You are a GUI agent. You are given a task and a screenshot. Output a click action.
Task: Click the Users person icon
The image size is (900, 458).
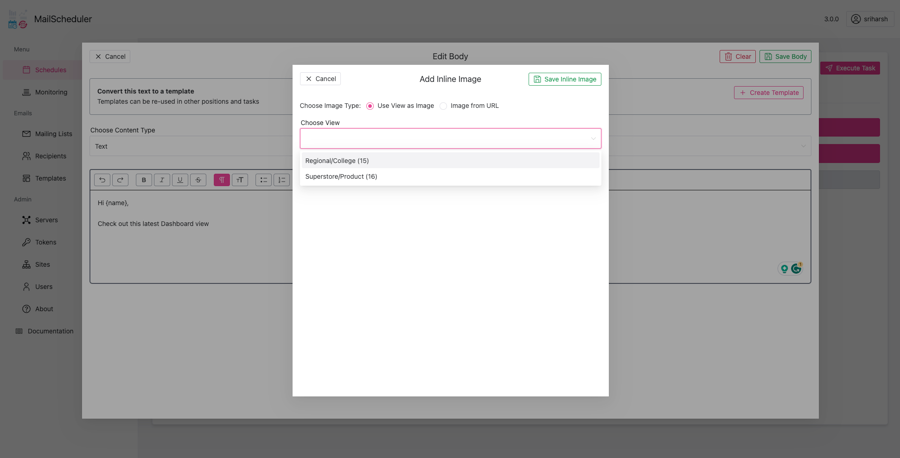[26, 286]
